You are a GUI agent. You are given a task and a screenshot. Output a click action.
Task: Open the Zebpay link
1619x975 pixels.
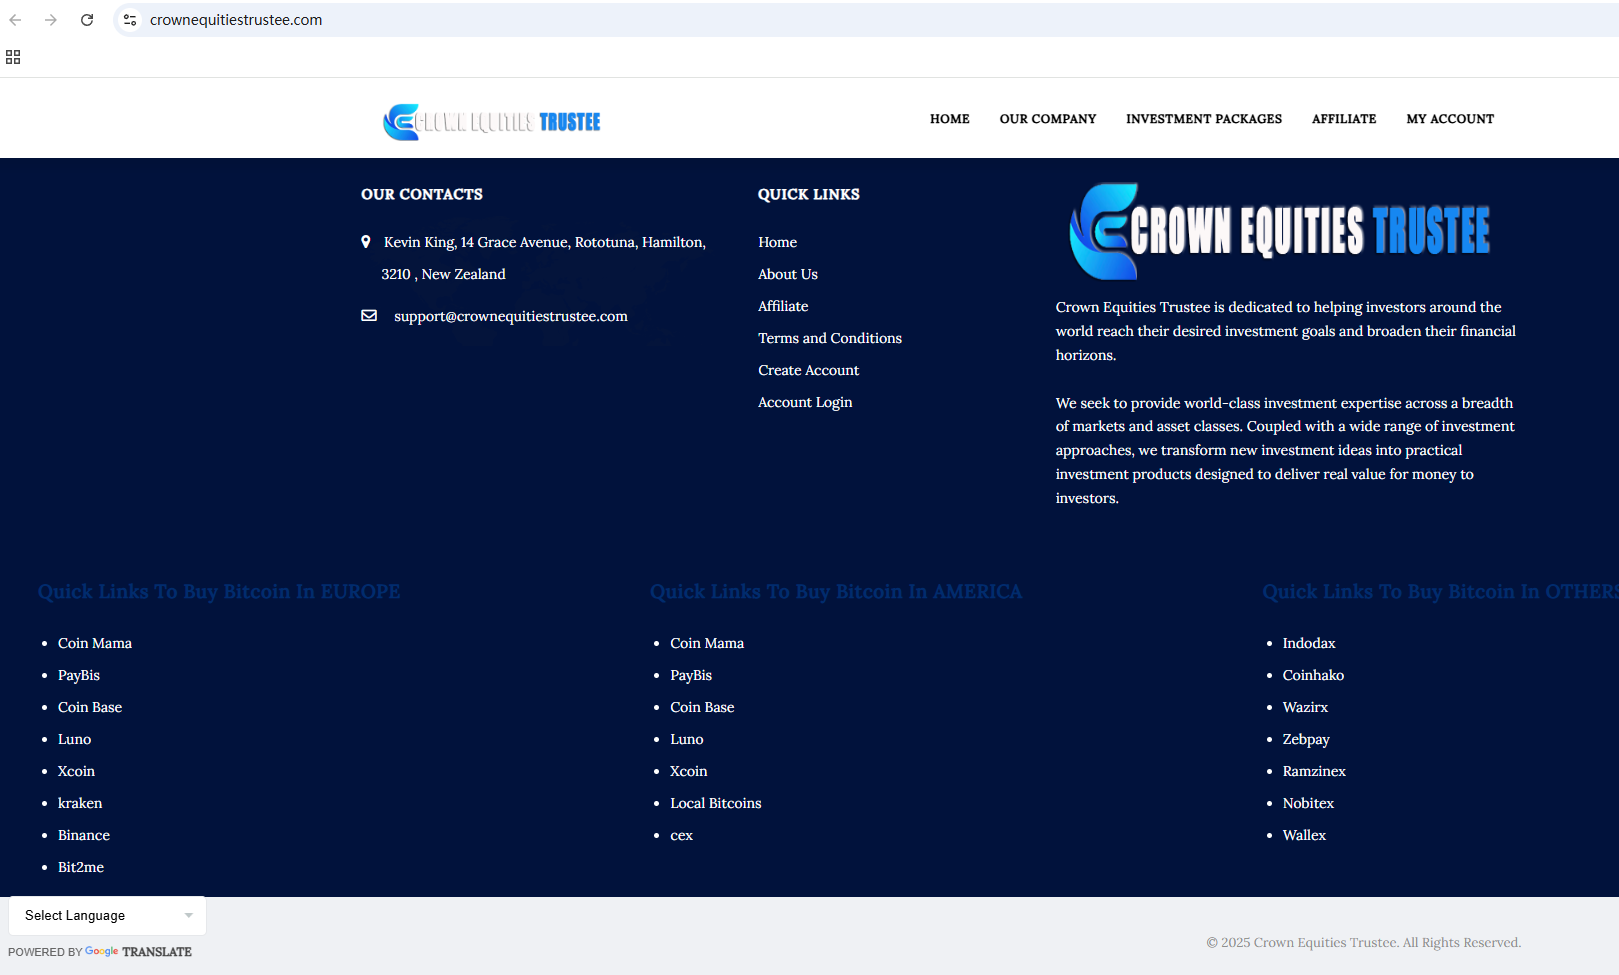[x=1306, y=739]
